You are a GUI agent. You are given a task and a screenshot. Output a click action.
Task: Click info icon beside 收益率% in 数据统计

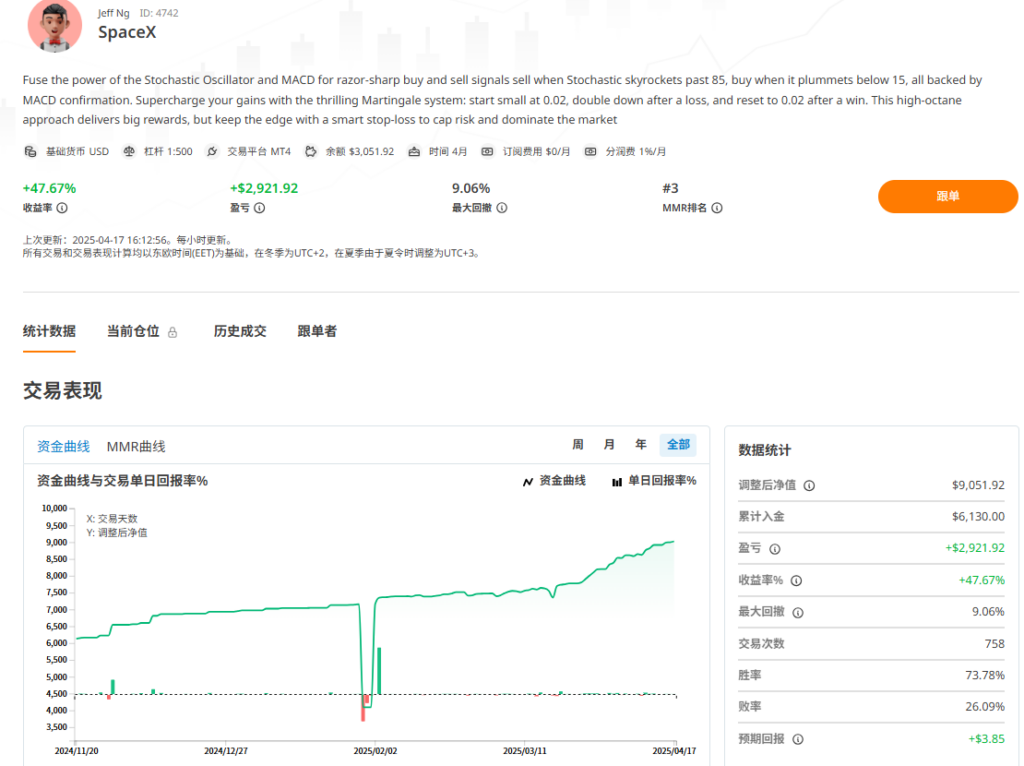click(x=796, y=580)
